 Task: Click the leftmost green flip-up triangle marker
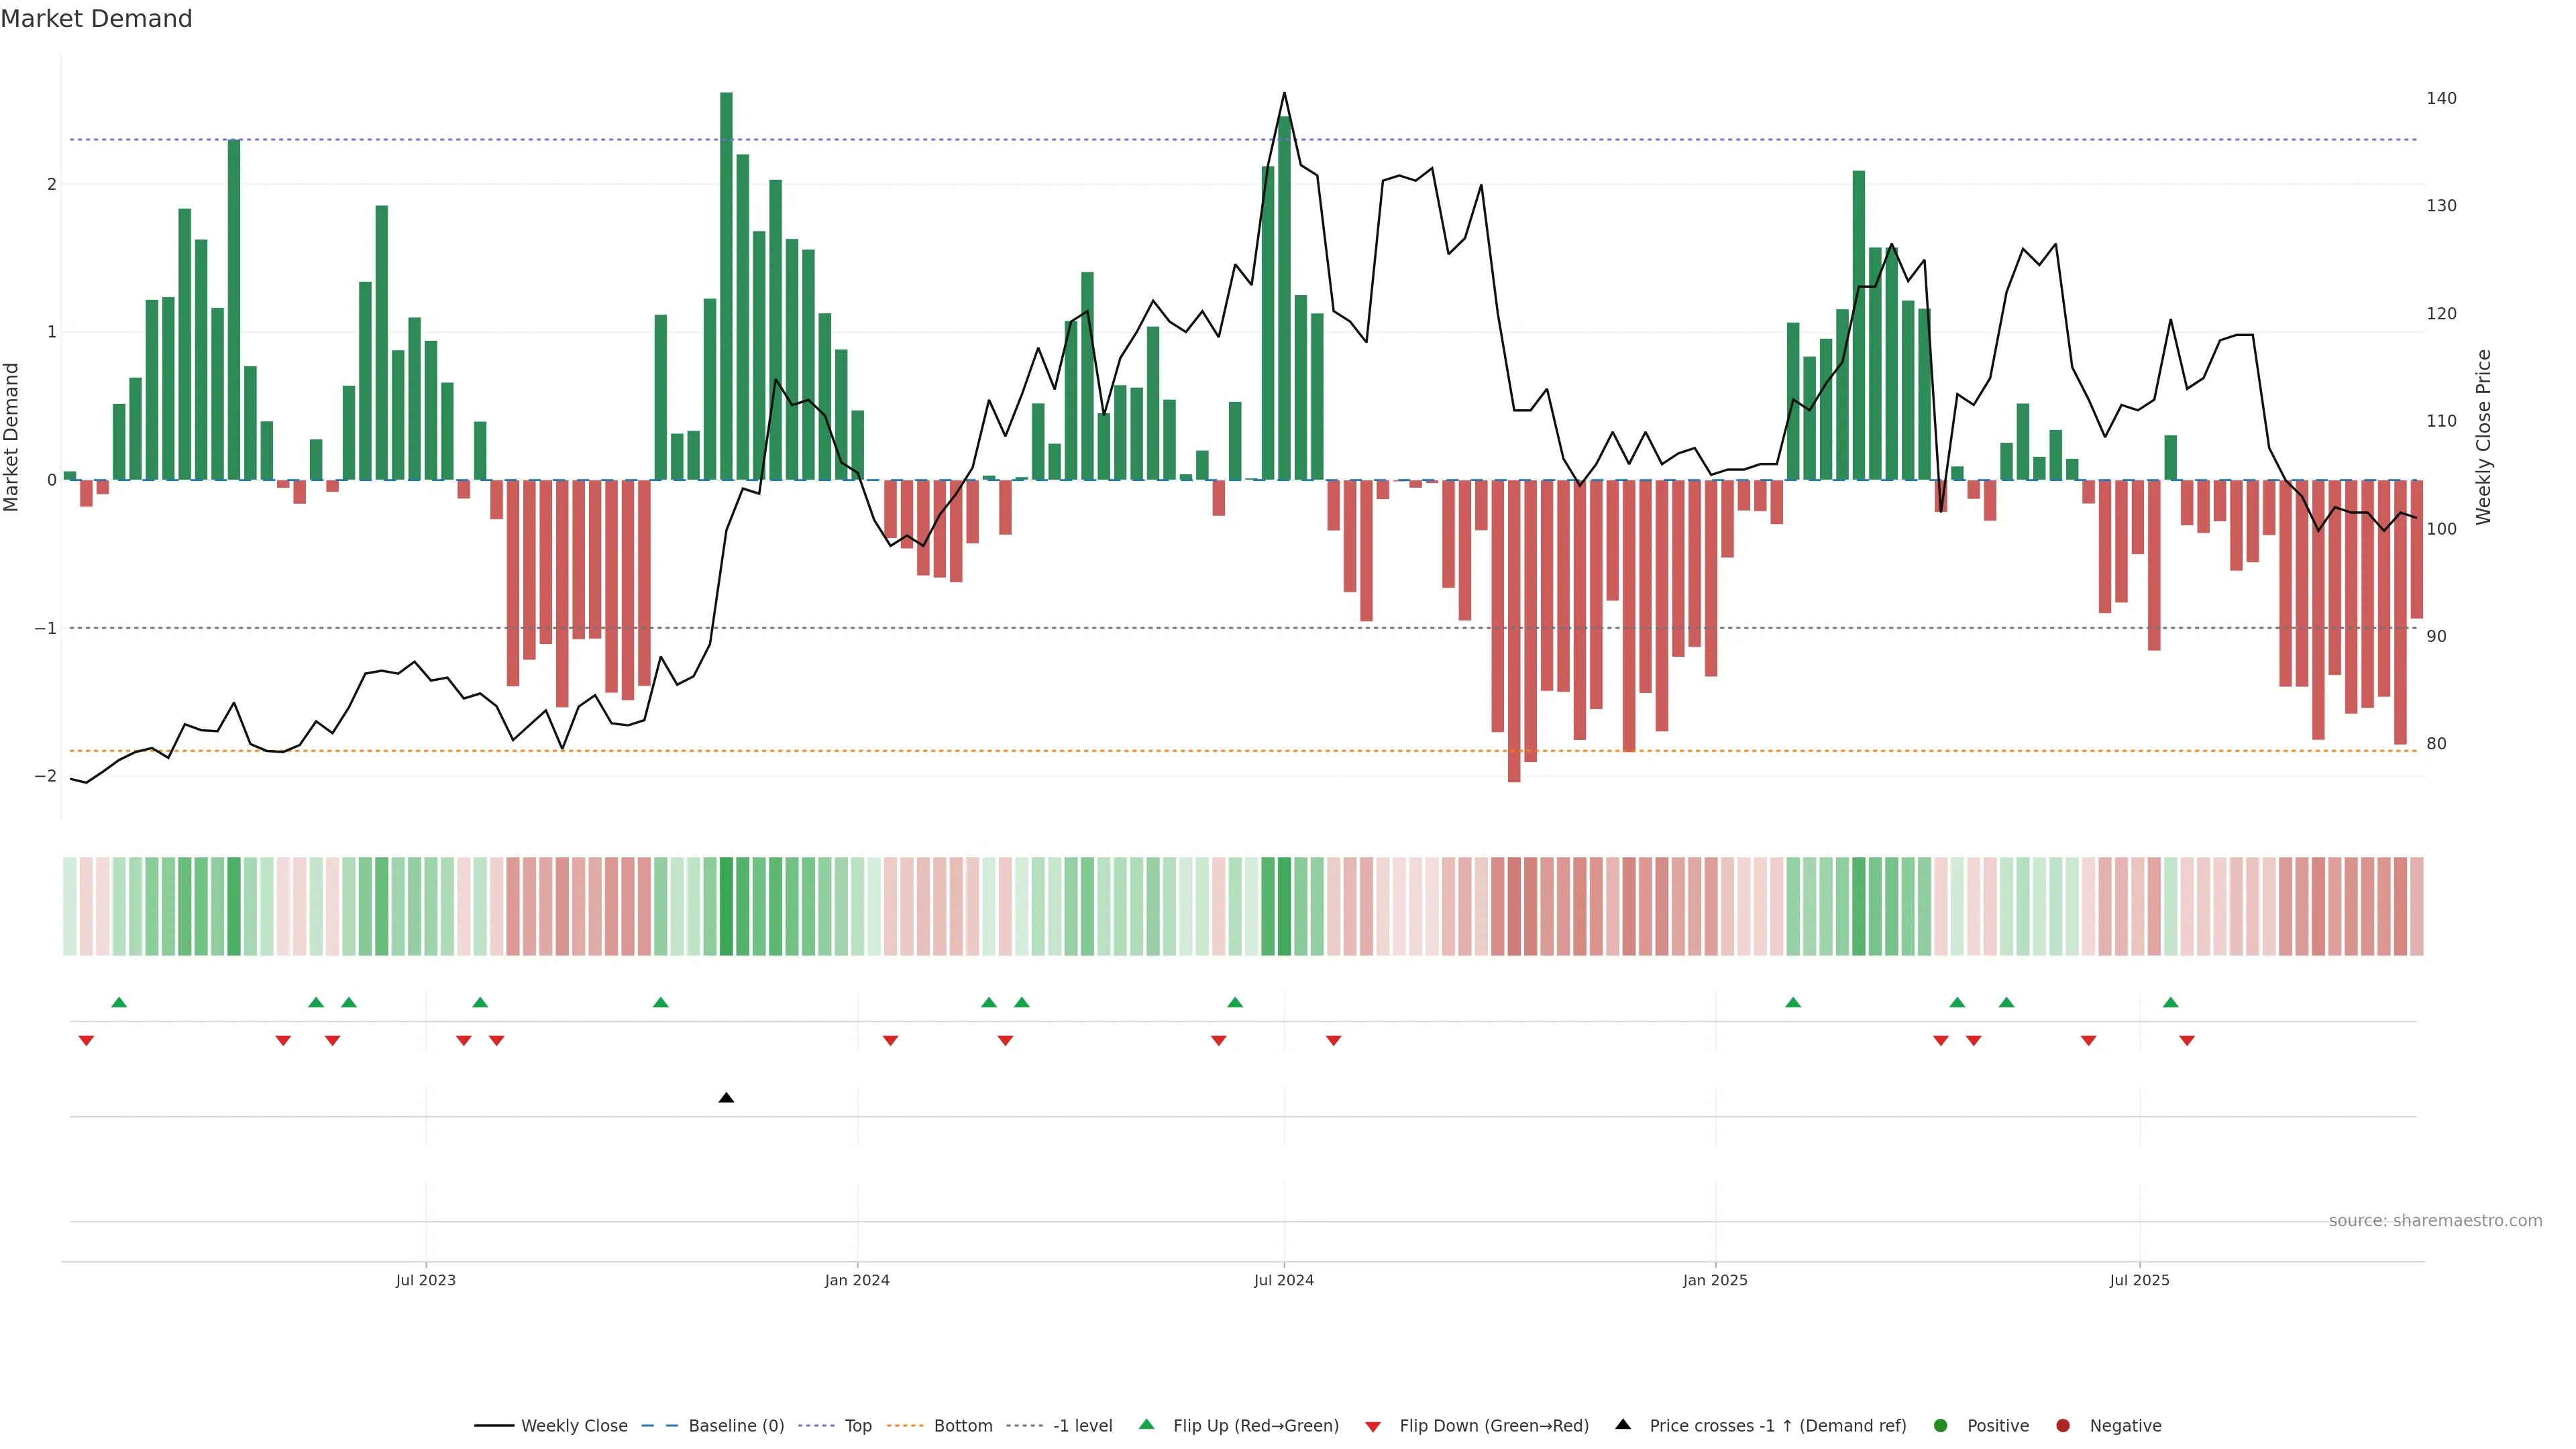tap(119, 1002)
